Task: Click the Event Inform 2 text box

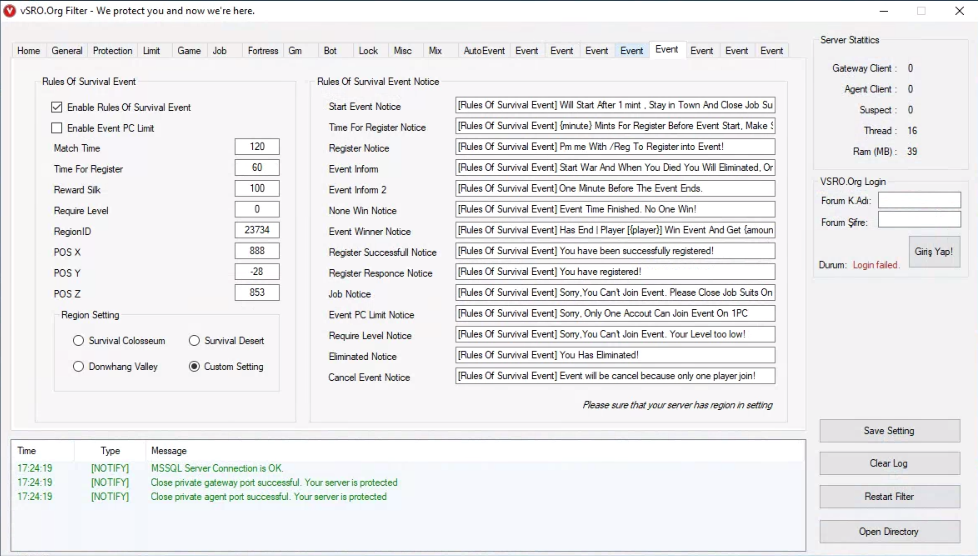Action: tap(615, 188)
